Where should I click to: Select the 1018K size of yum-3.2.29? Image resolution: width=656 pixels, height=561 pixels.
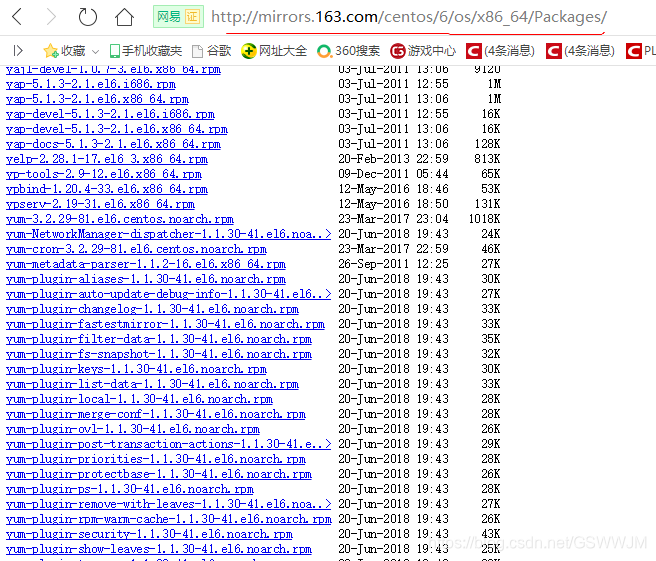pos(484,219)
